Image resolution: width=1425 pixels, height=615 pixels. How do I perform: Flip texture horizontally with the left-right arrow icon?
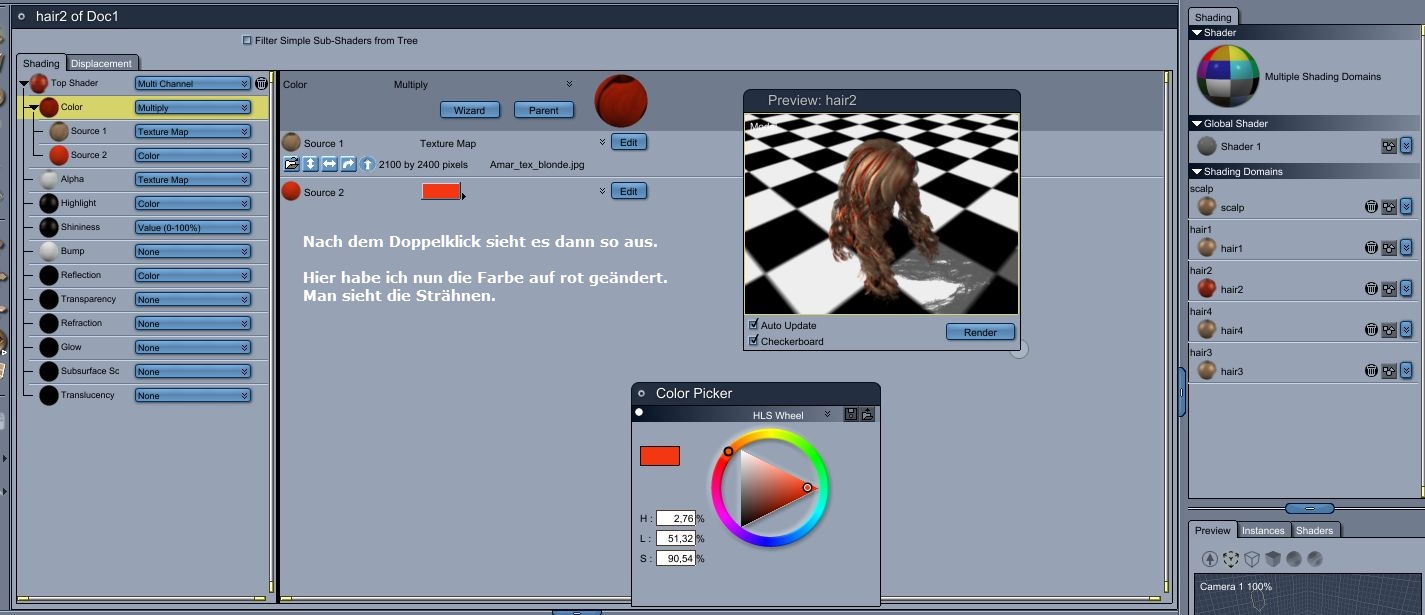tap(329, 164)
